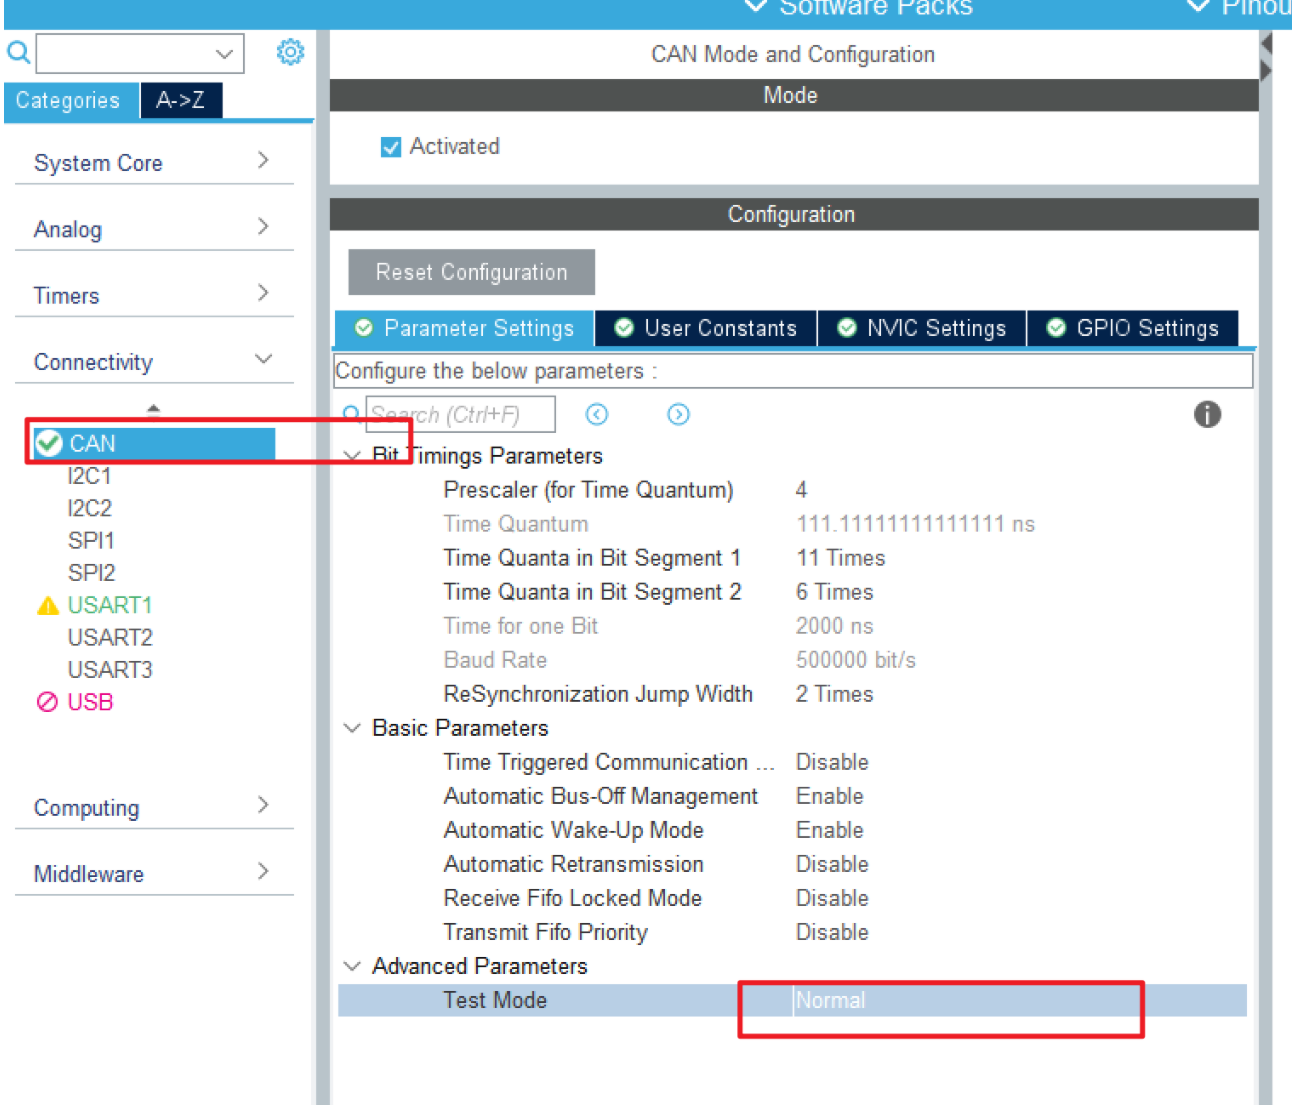The width and height of the screenshot is (1300, 1106).
Task: Change Receive Fifo Locked Mode Disable value
Action: (x=832, y=898)
